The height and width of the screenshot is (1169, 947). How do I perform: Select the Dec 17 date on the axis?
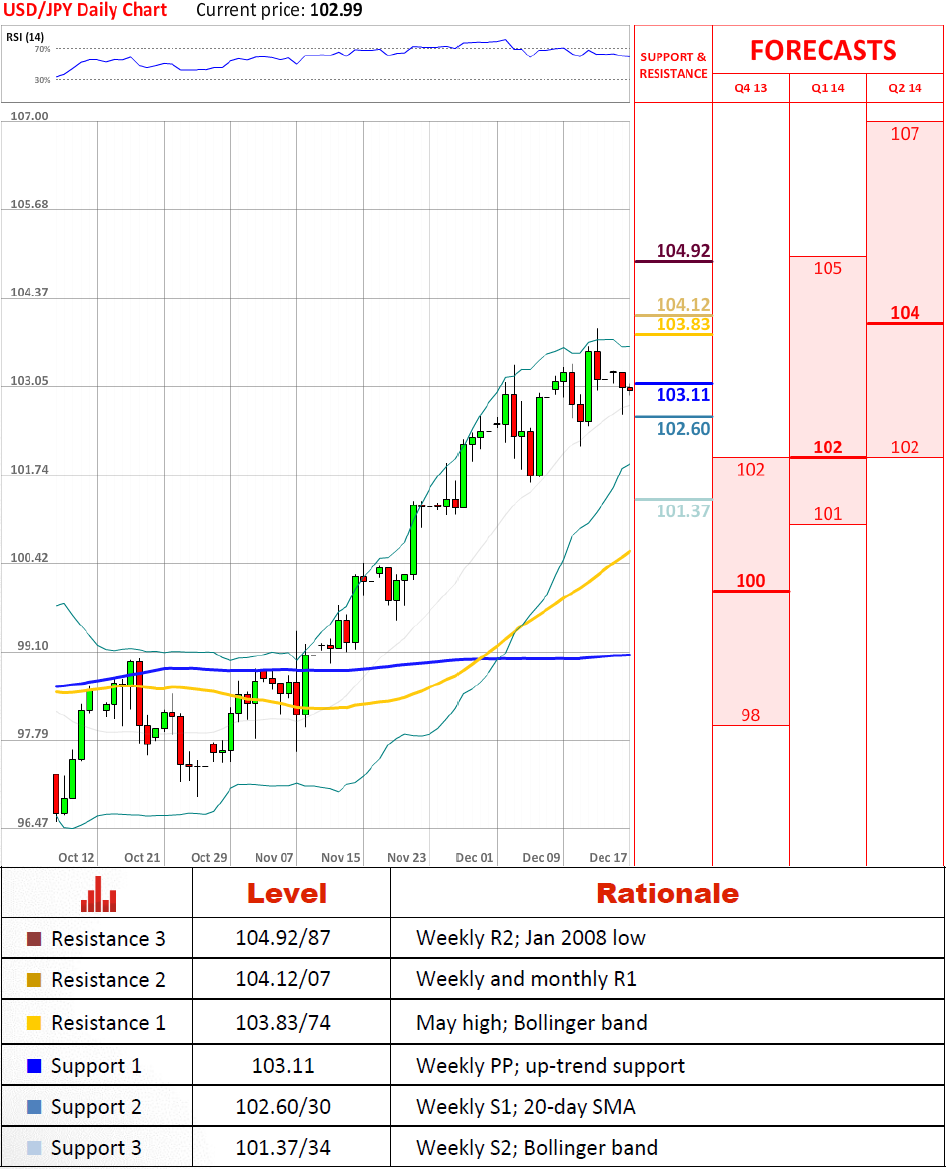tap(608, 857)
